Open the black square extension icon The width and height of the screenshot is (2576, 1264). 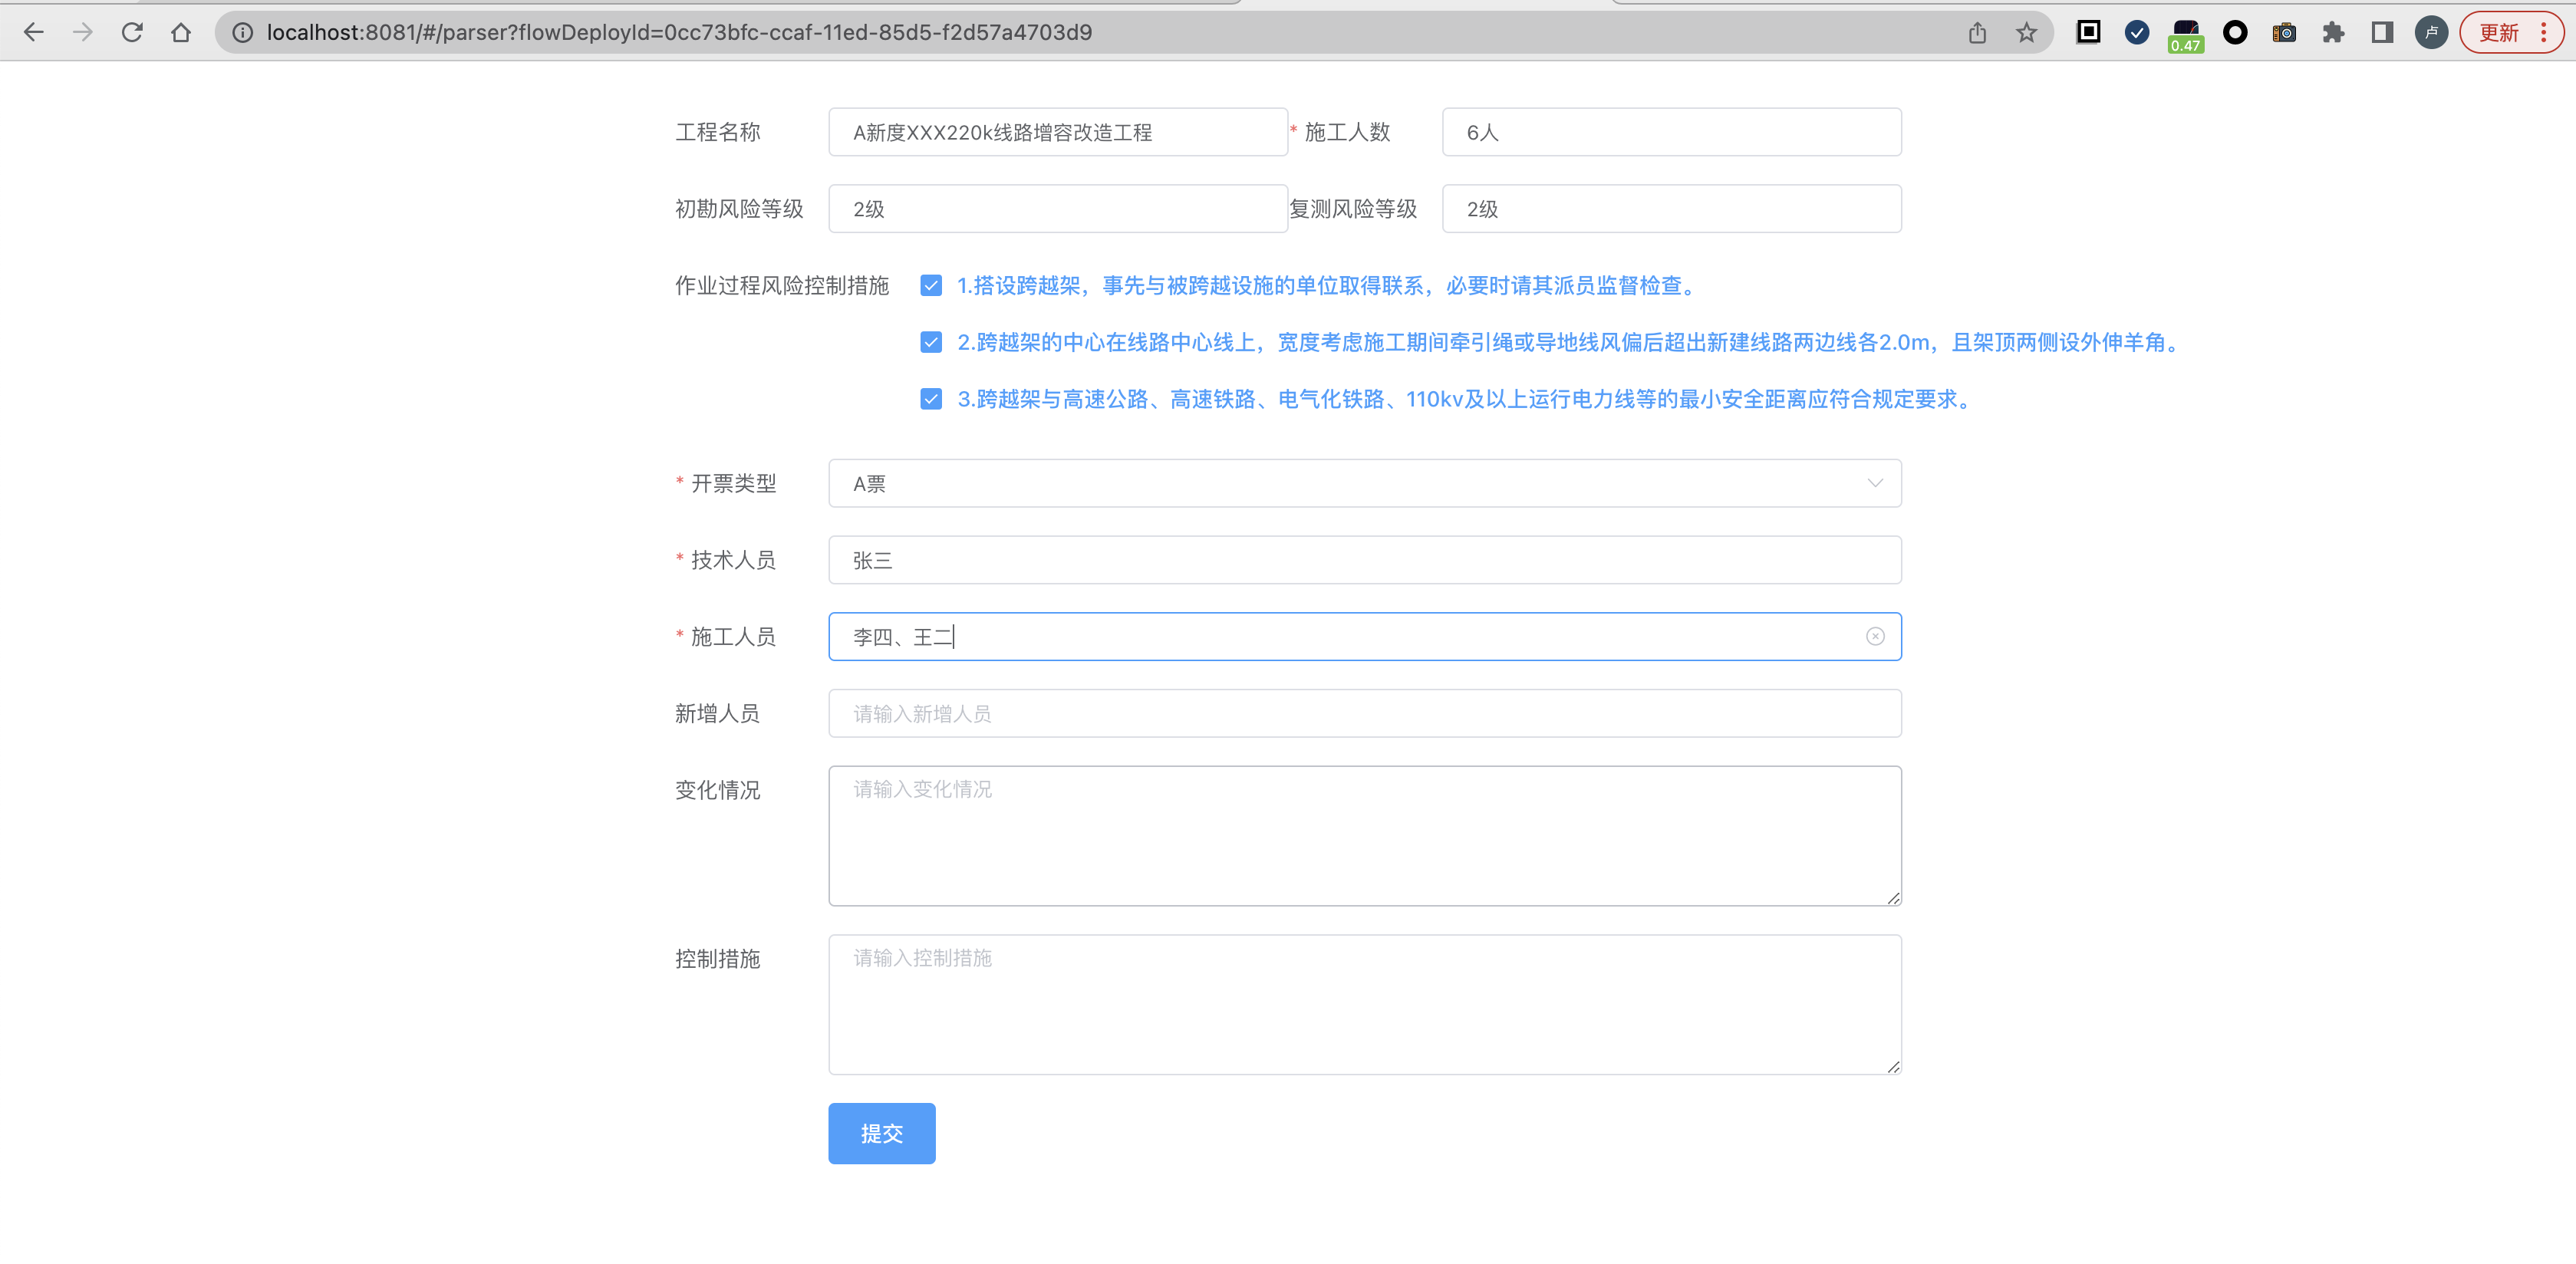[x=2088, y=32]
